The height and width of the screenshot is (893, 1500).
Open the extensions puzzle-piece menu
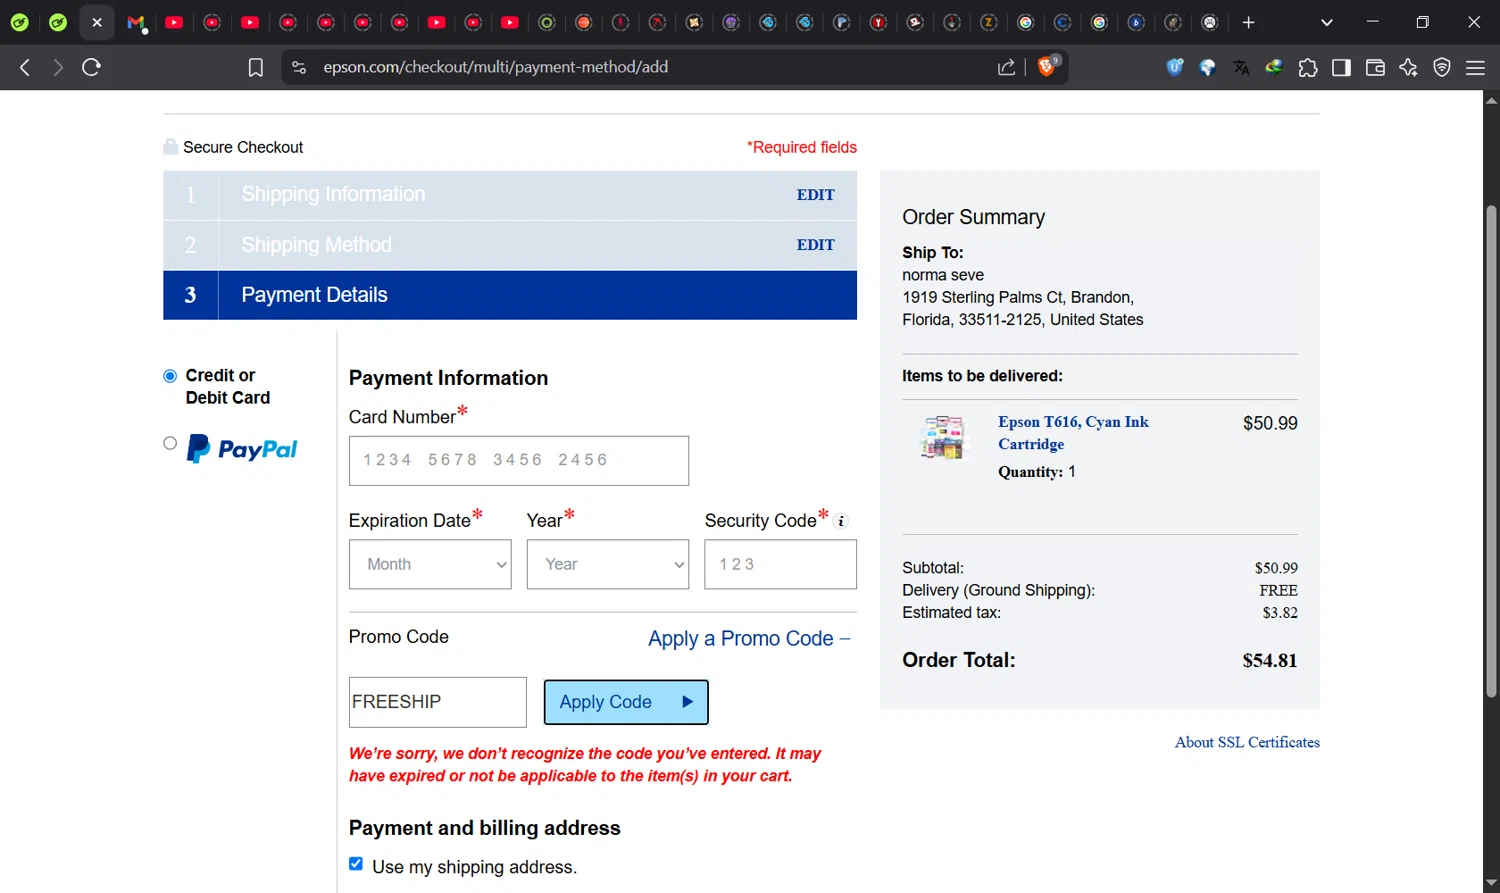coord(1308,67)
